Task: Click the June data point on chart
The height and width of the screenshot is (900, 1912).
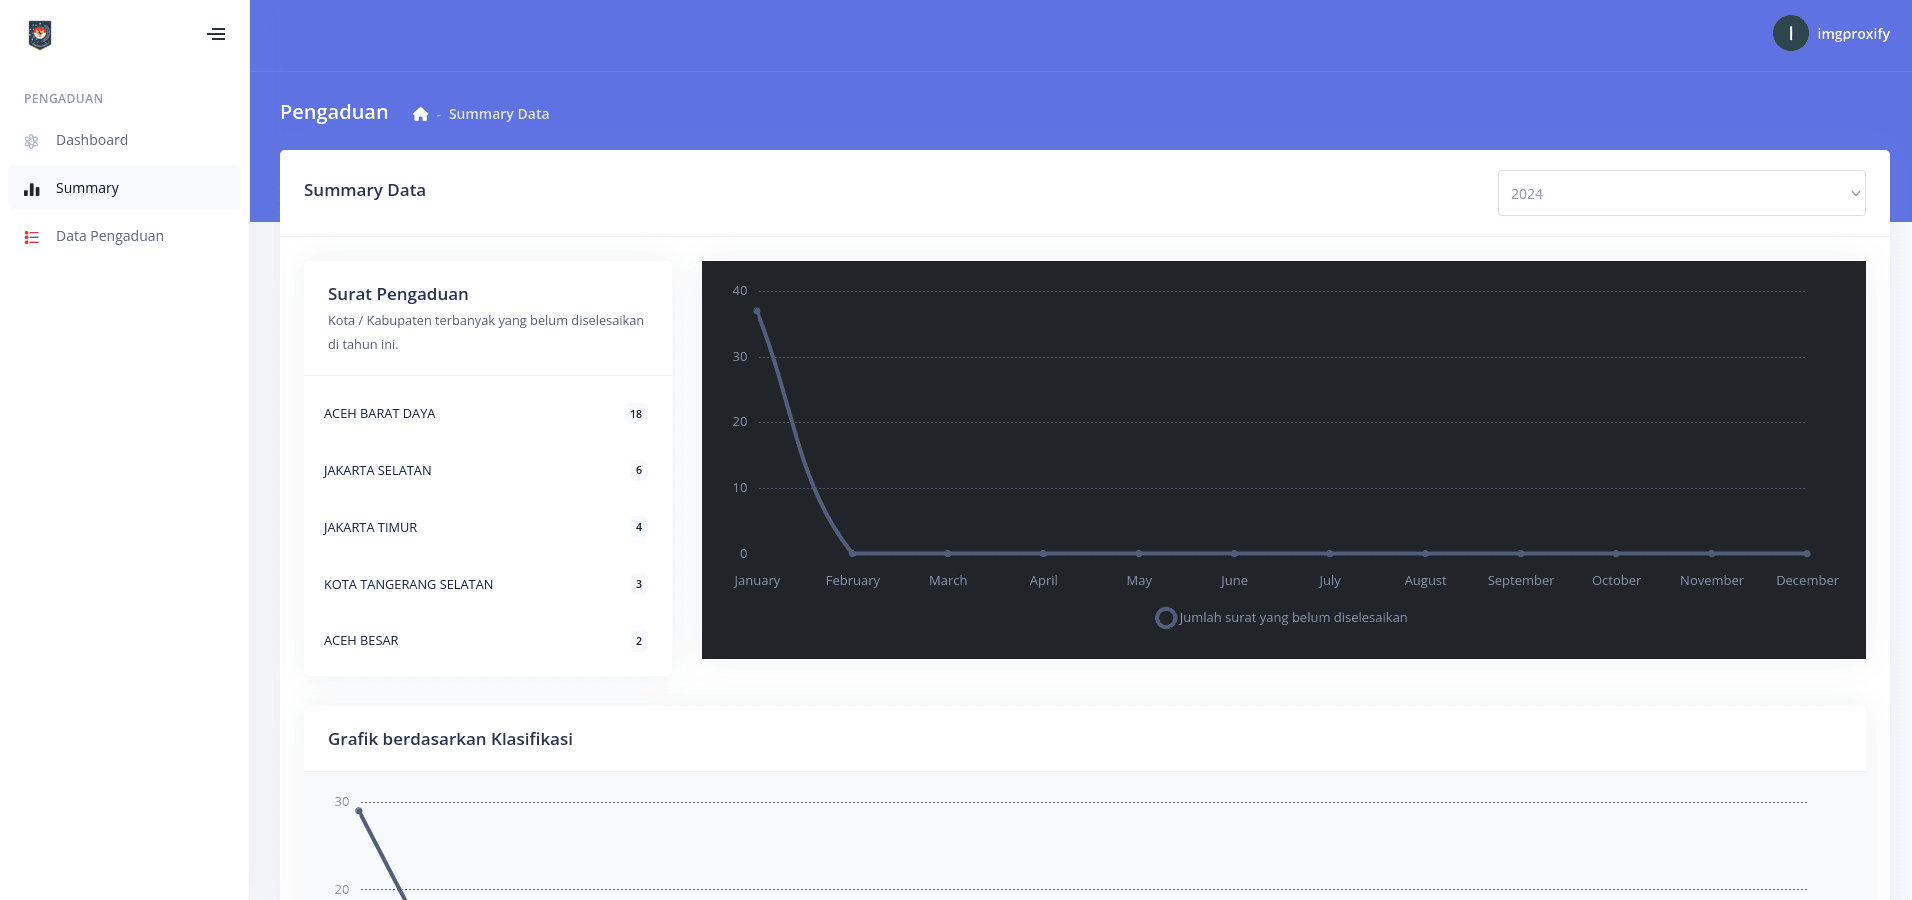Action: coord(1234,553)
